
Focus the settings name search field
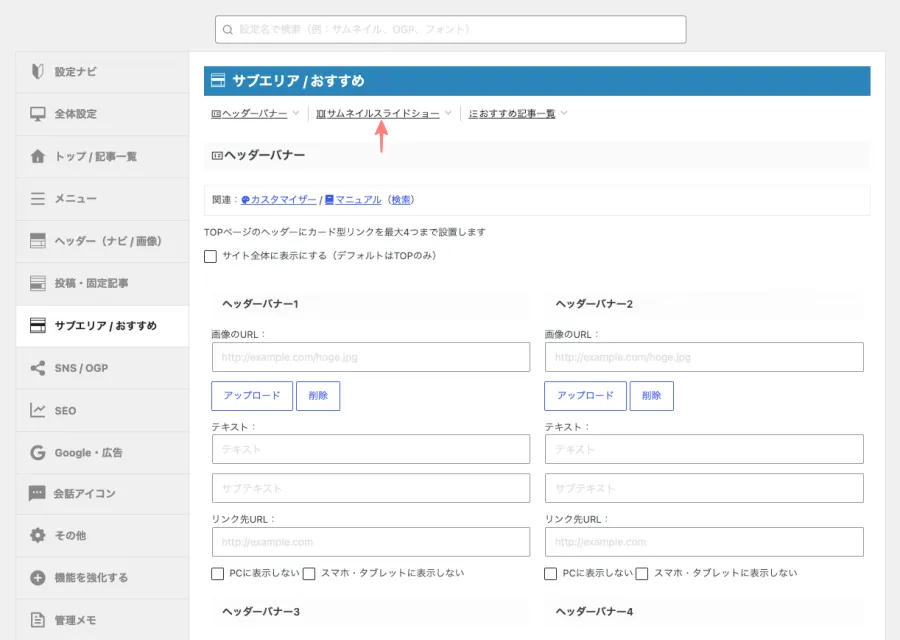[451, 30]
